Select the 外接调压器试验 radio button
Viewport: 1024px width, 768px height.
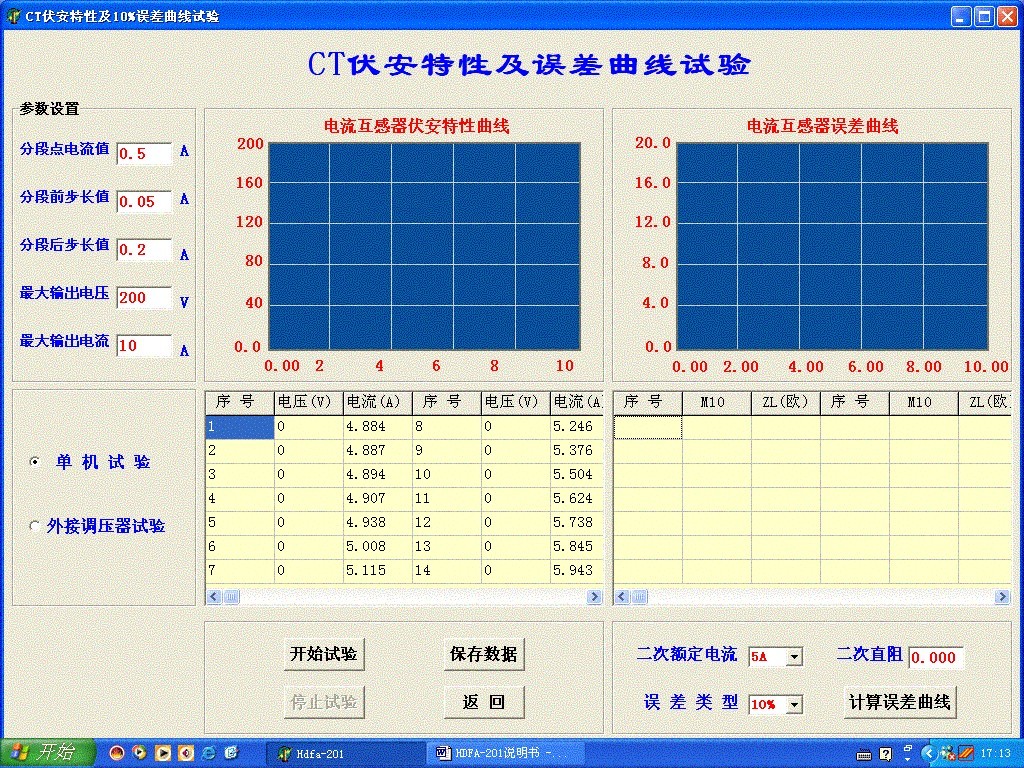[36, 524]
